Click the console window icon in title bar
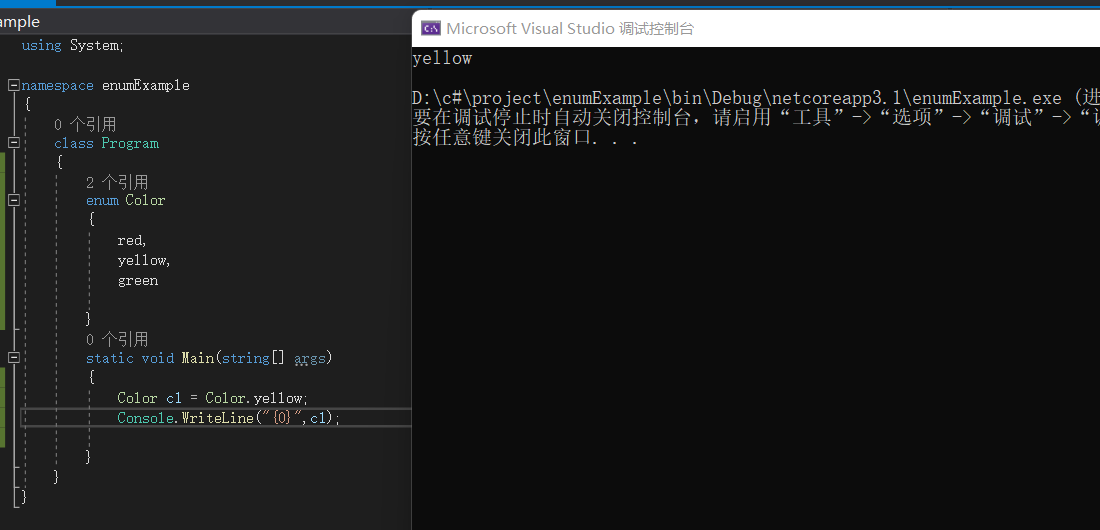1100x530 pixels. coord(430,28)
